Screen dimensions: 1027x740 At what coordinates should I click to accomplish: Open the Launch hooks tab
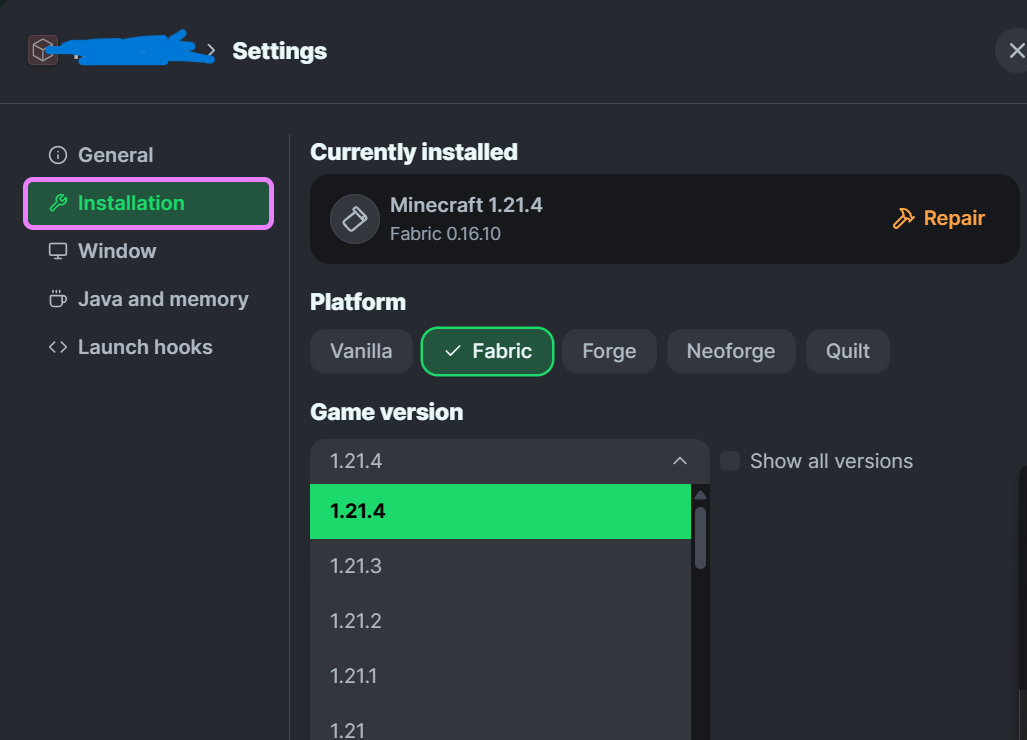(149, 347)
